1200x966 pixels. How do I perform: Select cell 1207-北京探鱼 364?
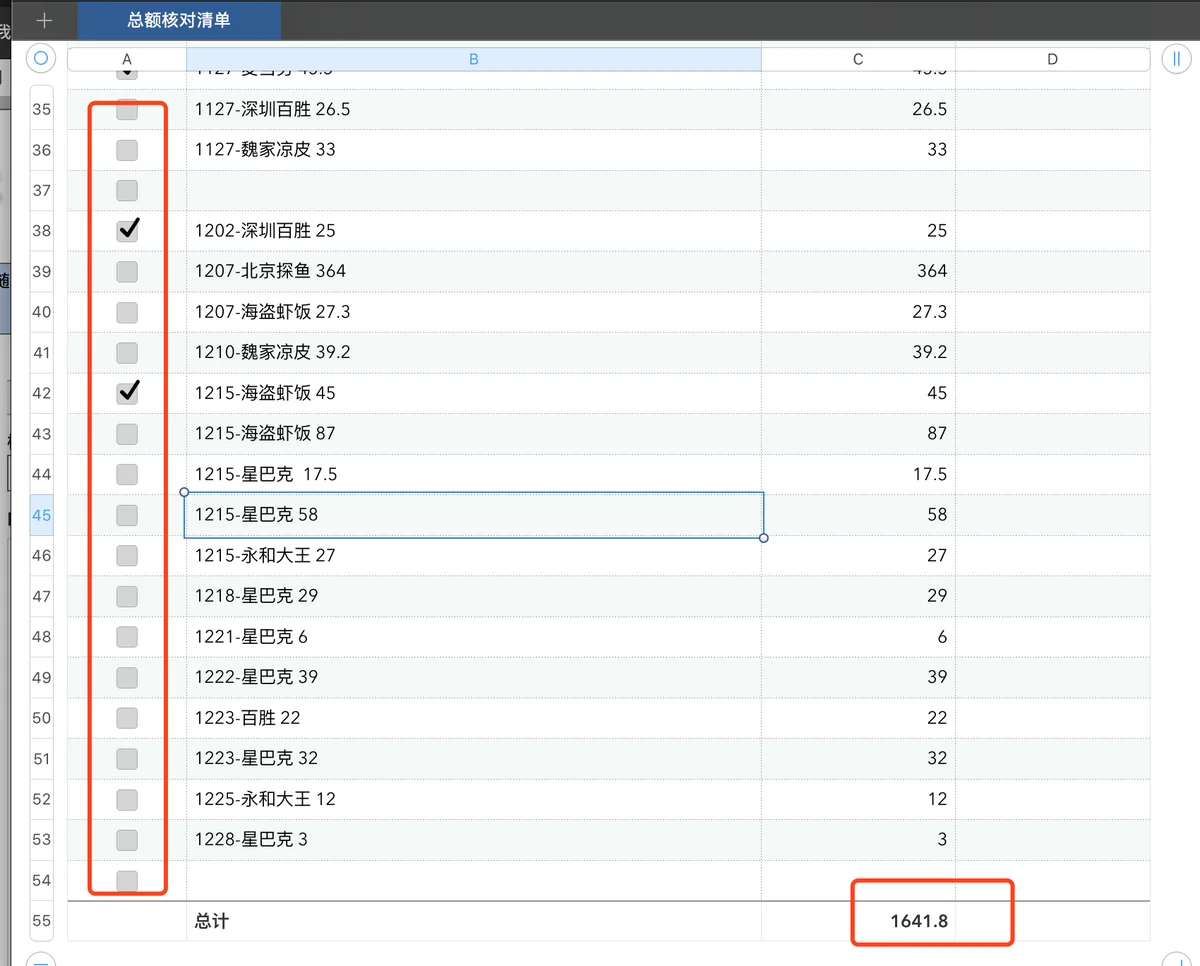click(x=474, y=271)
